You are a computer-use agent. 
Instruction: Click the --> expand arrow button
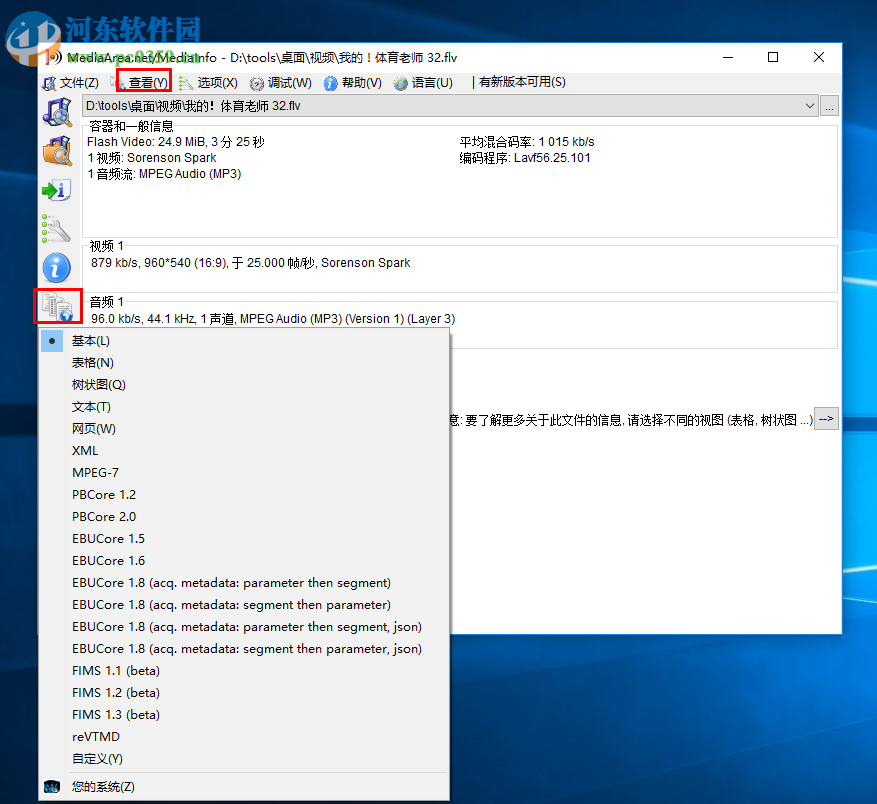click(x=827, y=419)
